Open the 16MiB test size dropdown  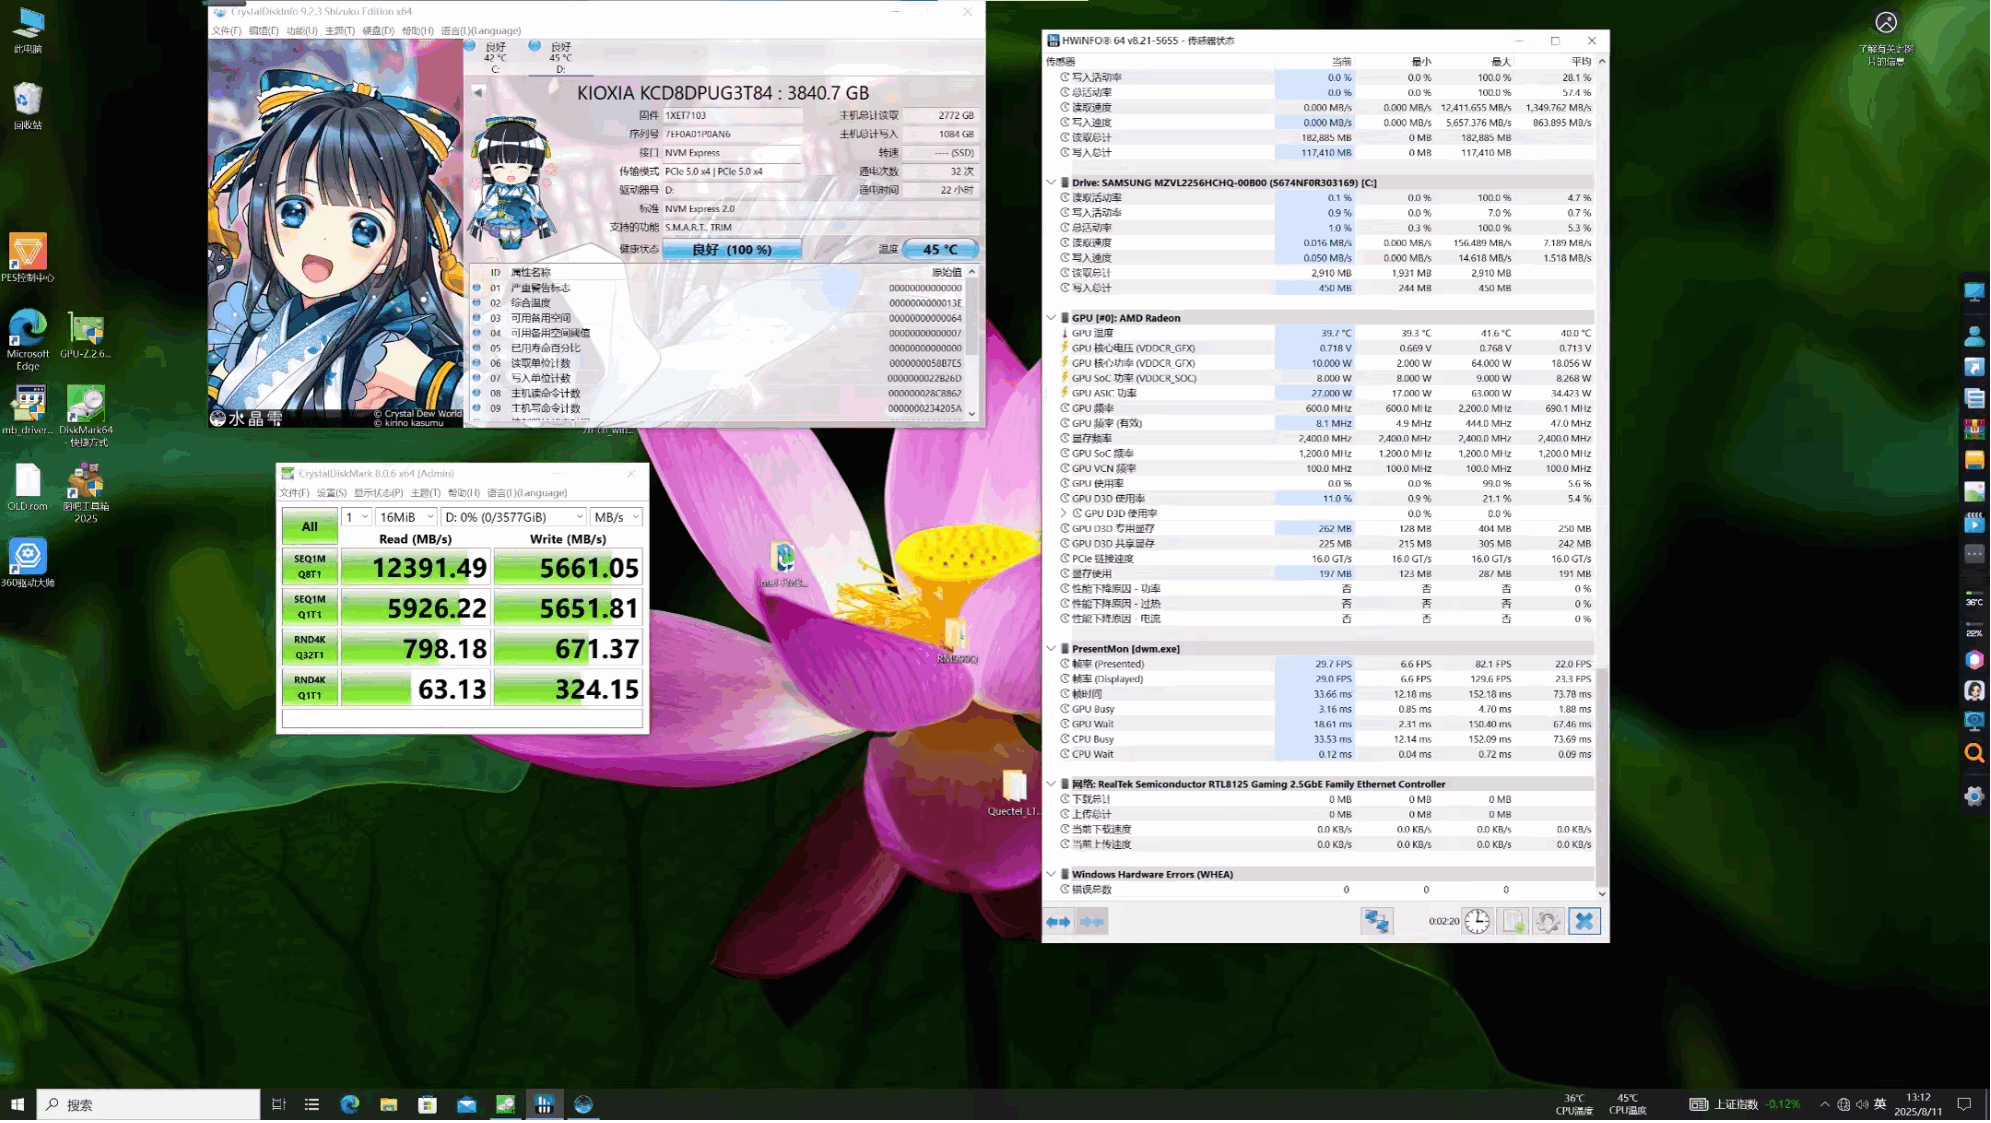(406, 517)
